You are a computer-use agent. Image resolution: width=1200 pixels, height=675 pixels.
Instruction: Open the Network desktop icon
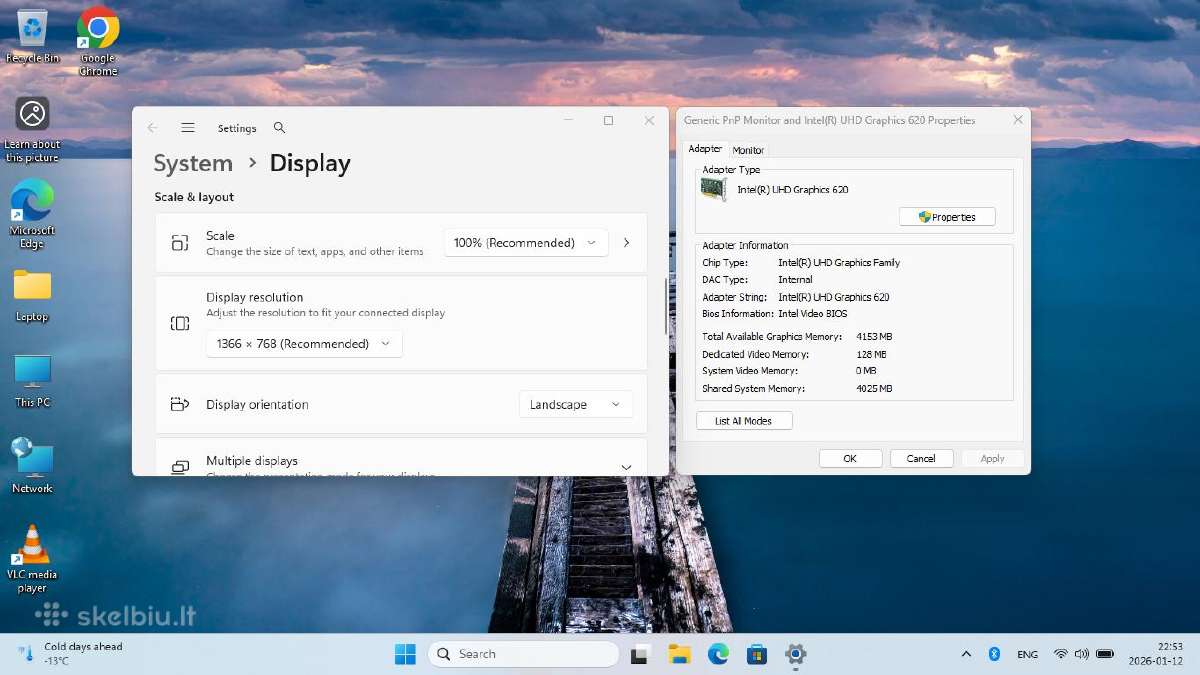coord(32,466)
